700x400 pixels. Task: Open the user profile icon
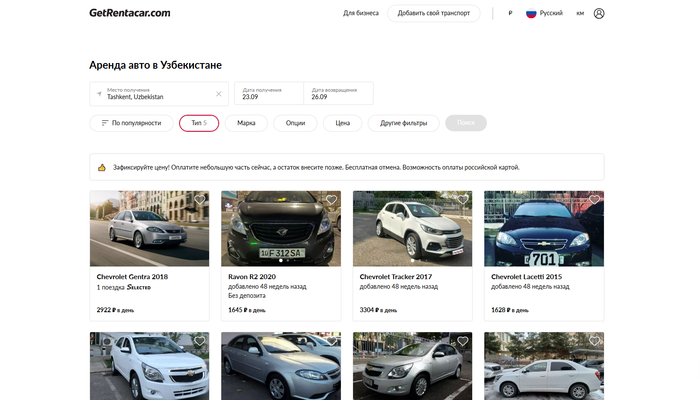[x=599, y=13]
